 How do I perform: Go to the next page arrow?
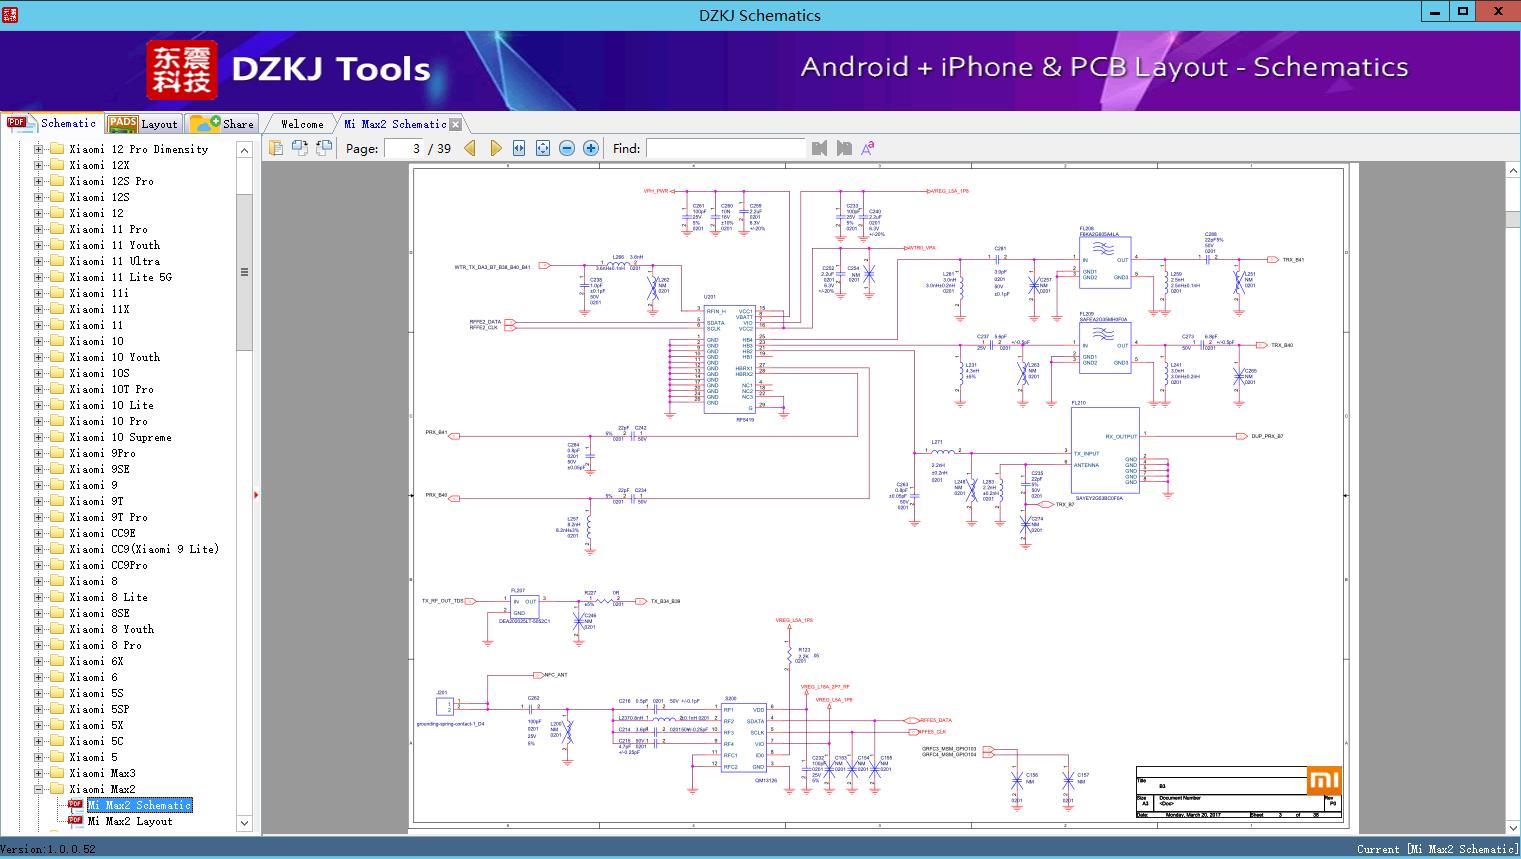tap(495, 148)
